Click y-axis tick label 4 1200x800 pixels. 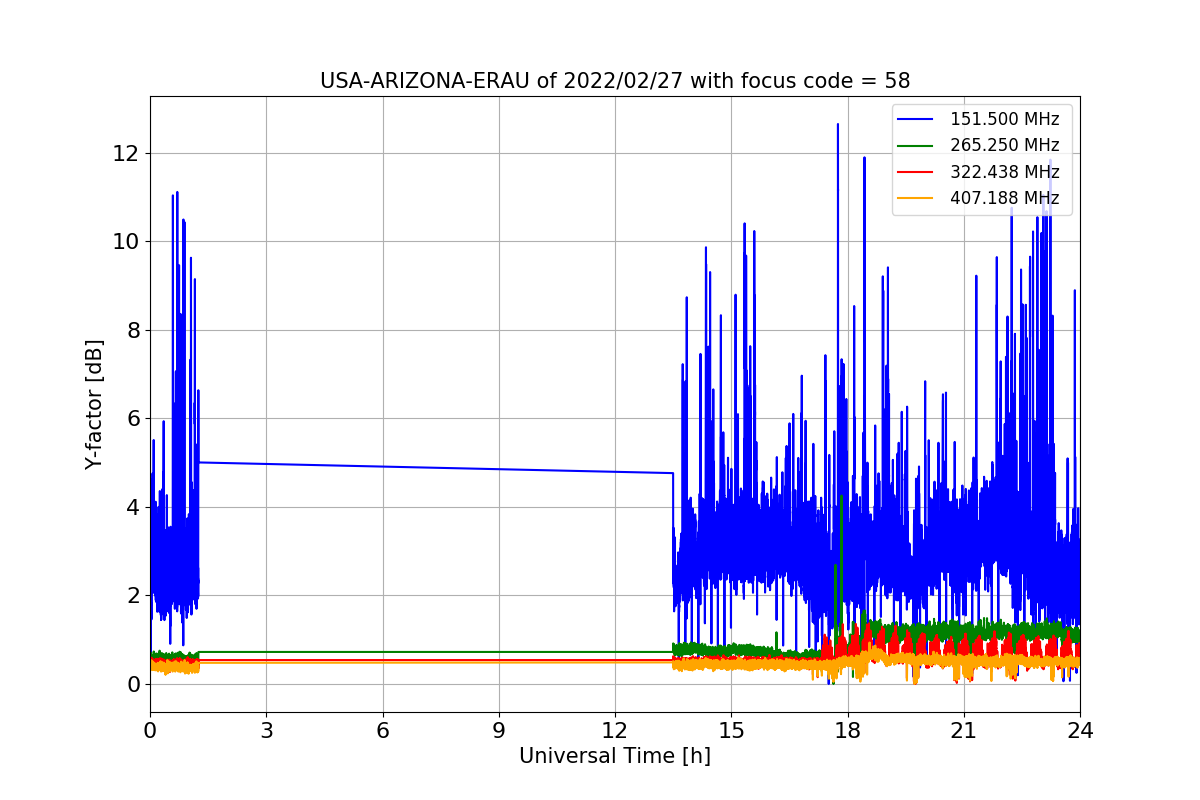coord(132,507)
